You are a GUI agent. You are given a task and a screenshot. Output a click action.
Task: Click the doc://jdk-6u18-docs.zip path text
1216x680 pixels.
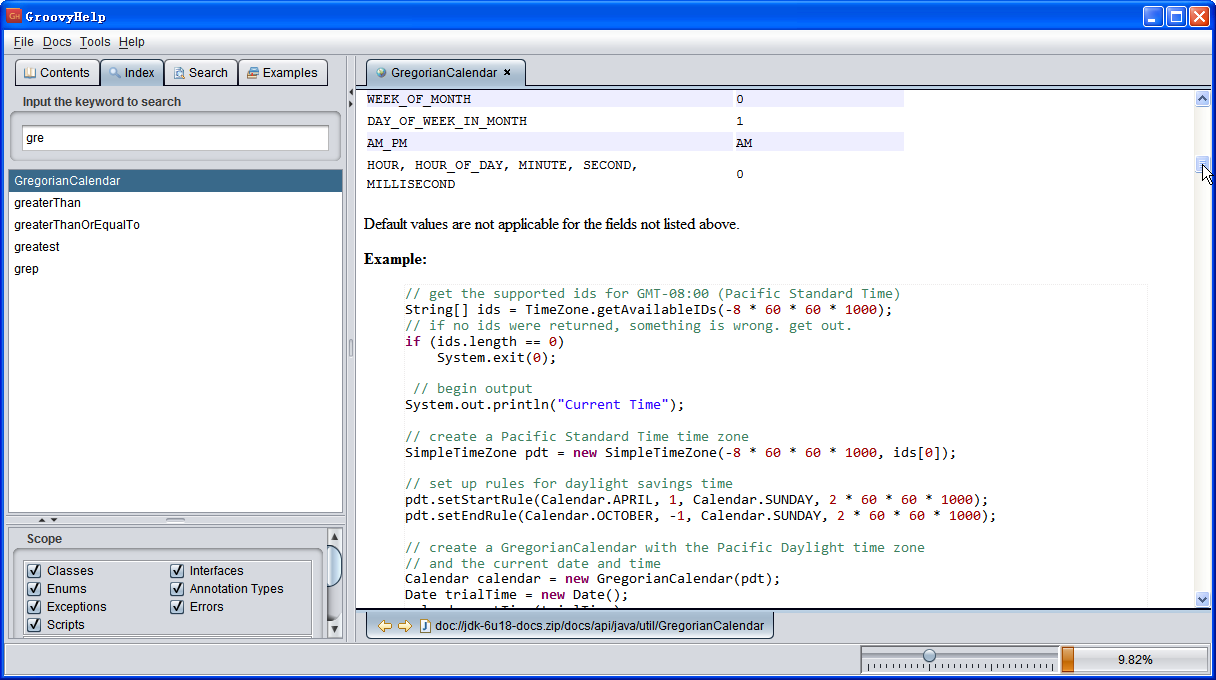[x=600, y=626]
